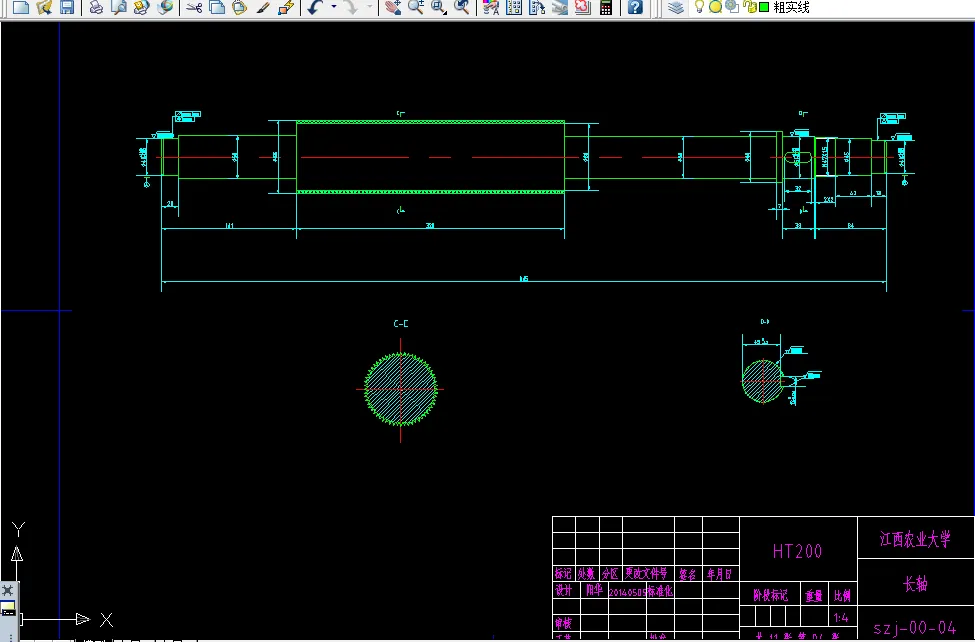Screen dimensions: 975x642
Task: Open the Sheet Set Manager icon
Action: tap(560, 7)
